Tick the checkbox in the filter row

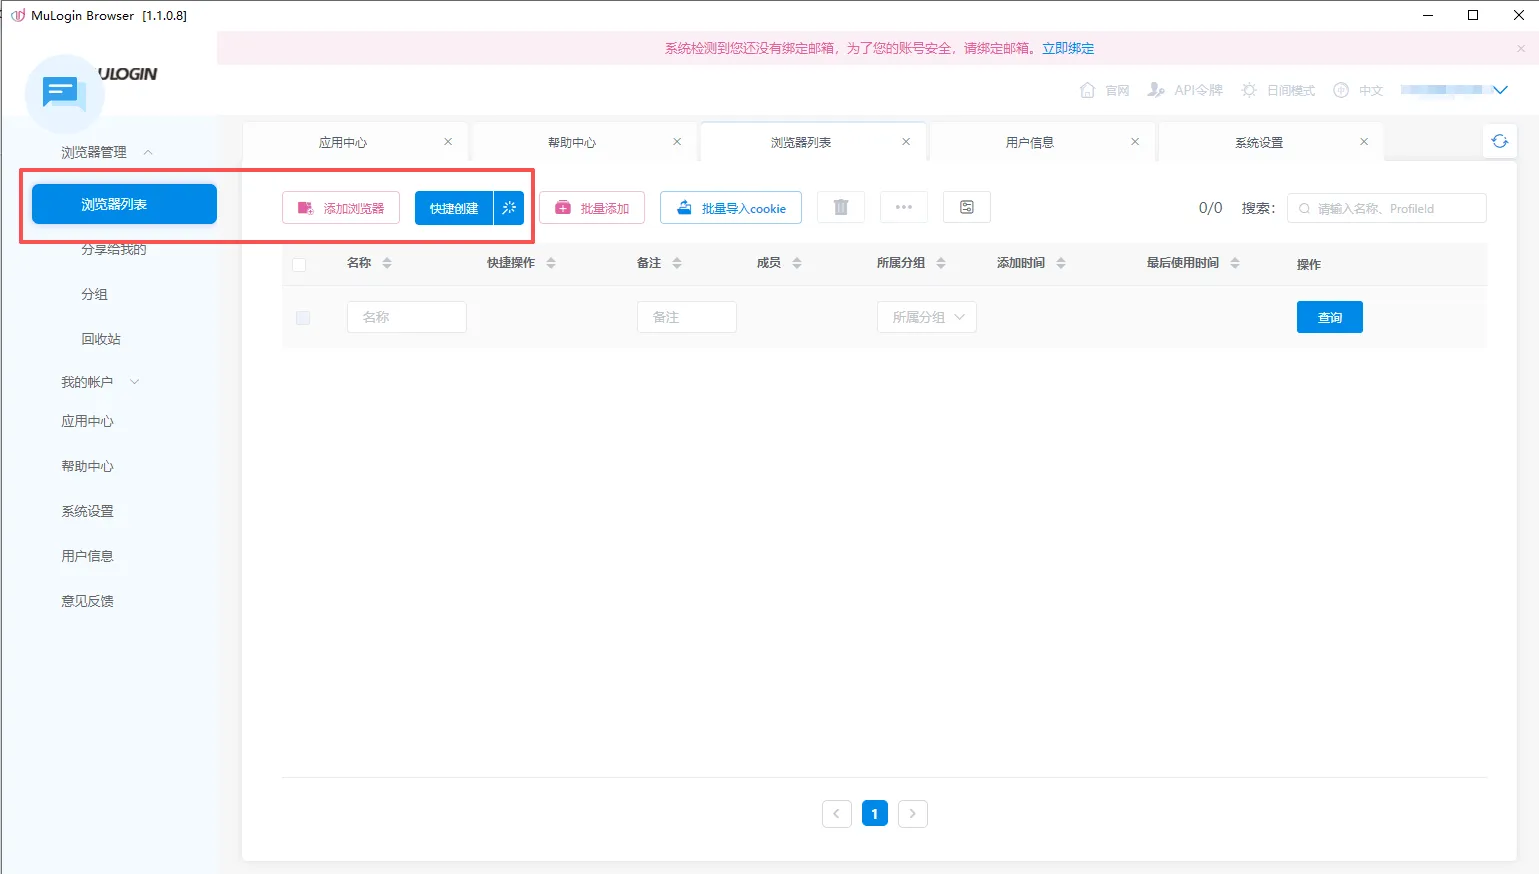pyautogui.click(x=303, y=318)
